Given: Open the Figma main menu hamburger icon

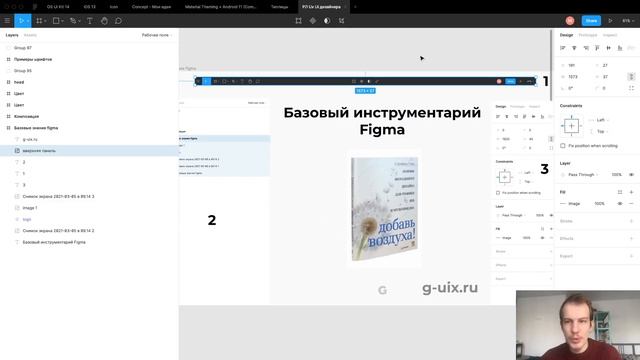Looking at the screenshot, I should [7, 20].
